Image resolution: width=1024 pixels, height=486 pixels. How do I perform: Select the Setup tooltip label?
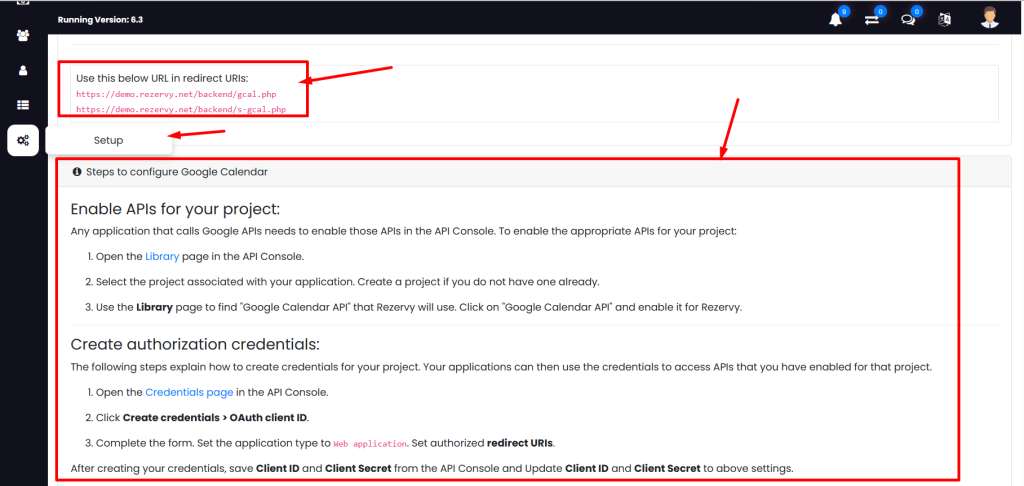coord(108,140)
